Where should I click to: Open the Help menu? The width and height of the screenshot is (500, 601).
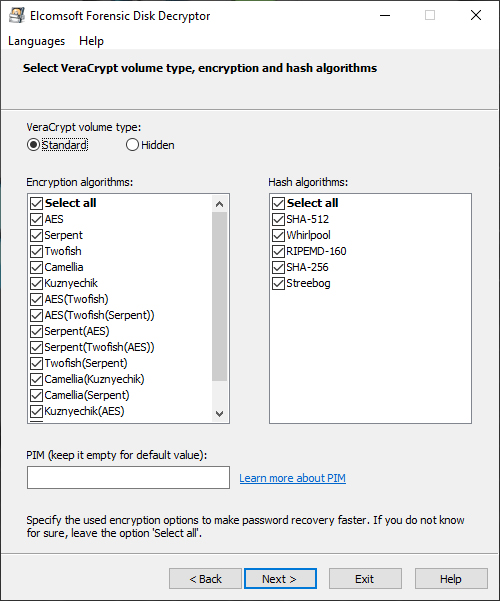91,41
